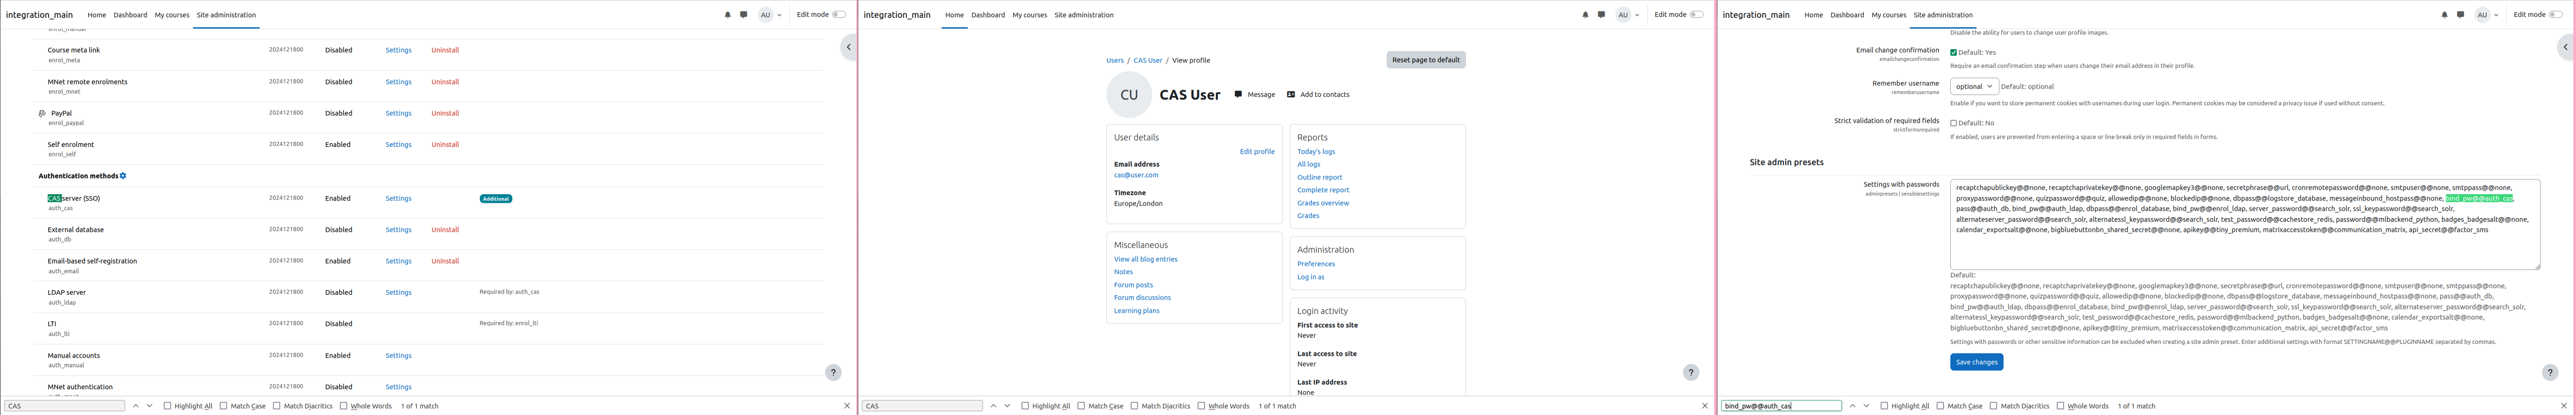Click the find input containing bind_pw@@auth_cas
Screen dimensions: 2576x415
(x=1781, y=406)
